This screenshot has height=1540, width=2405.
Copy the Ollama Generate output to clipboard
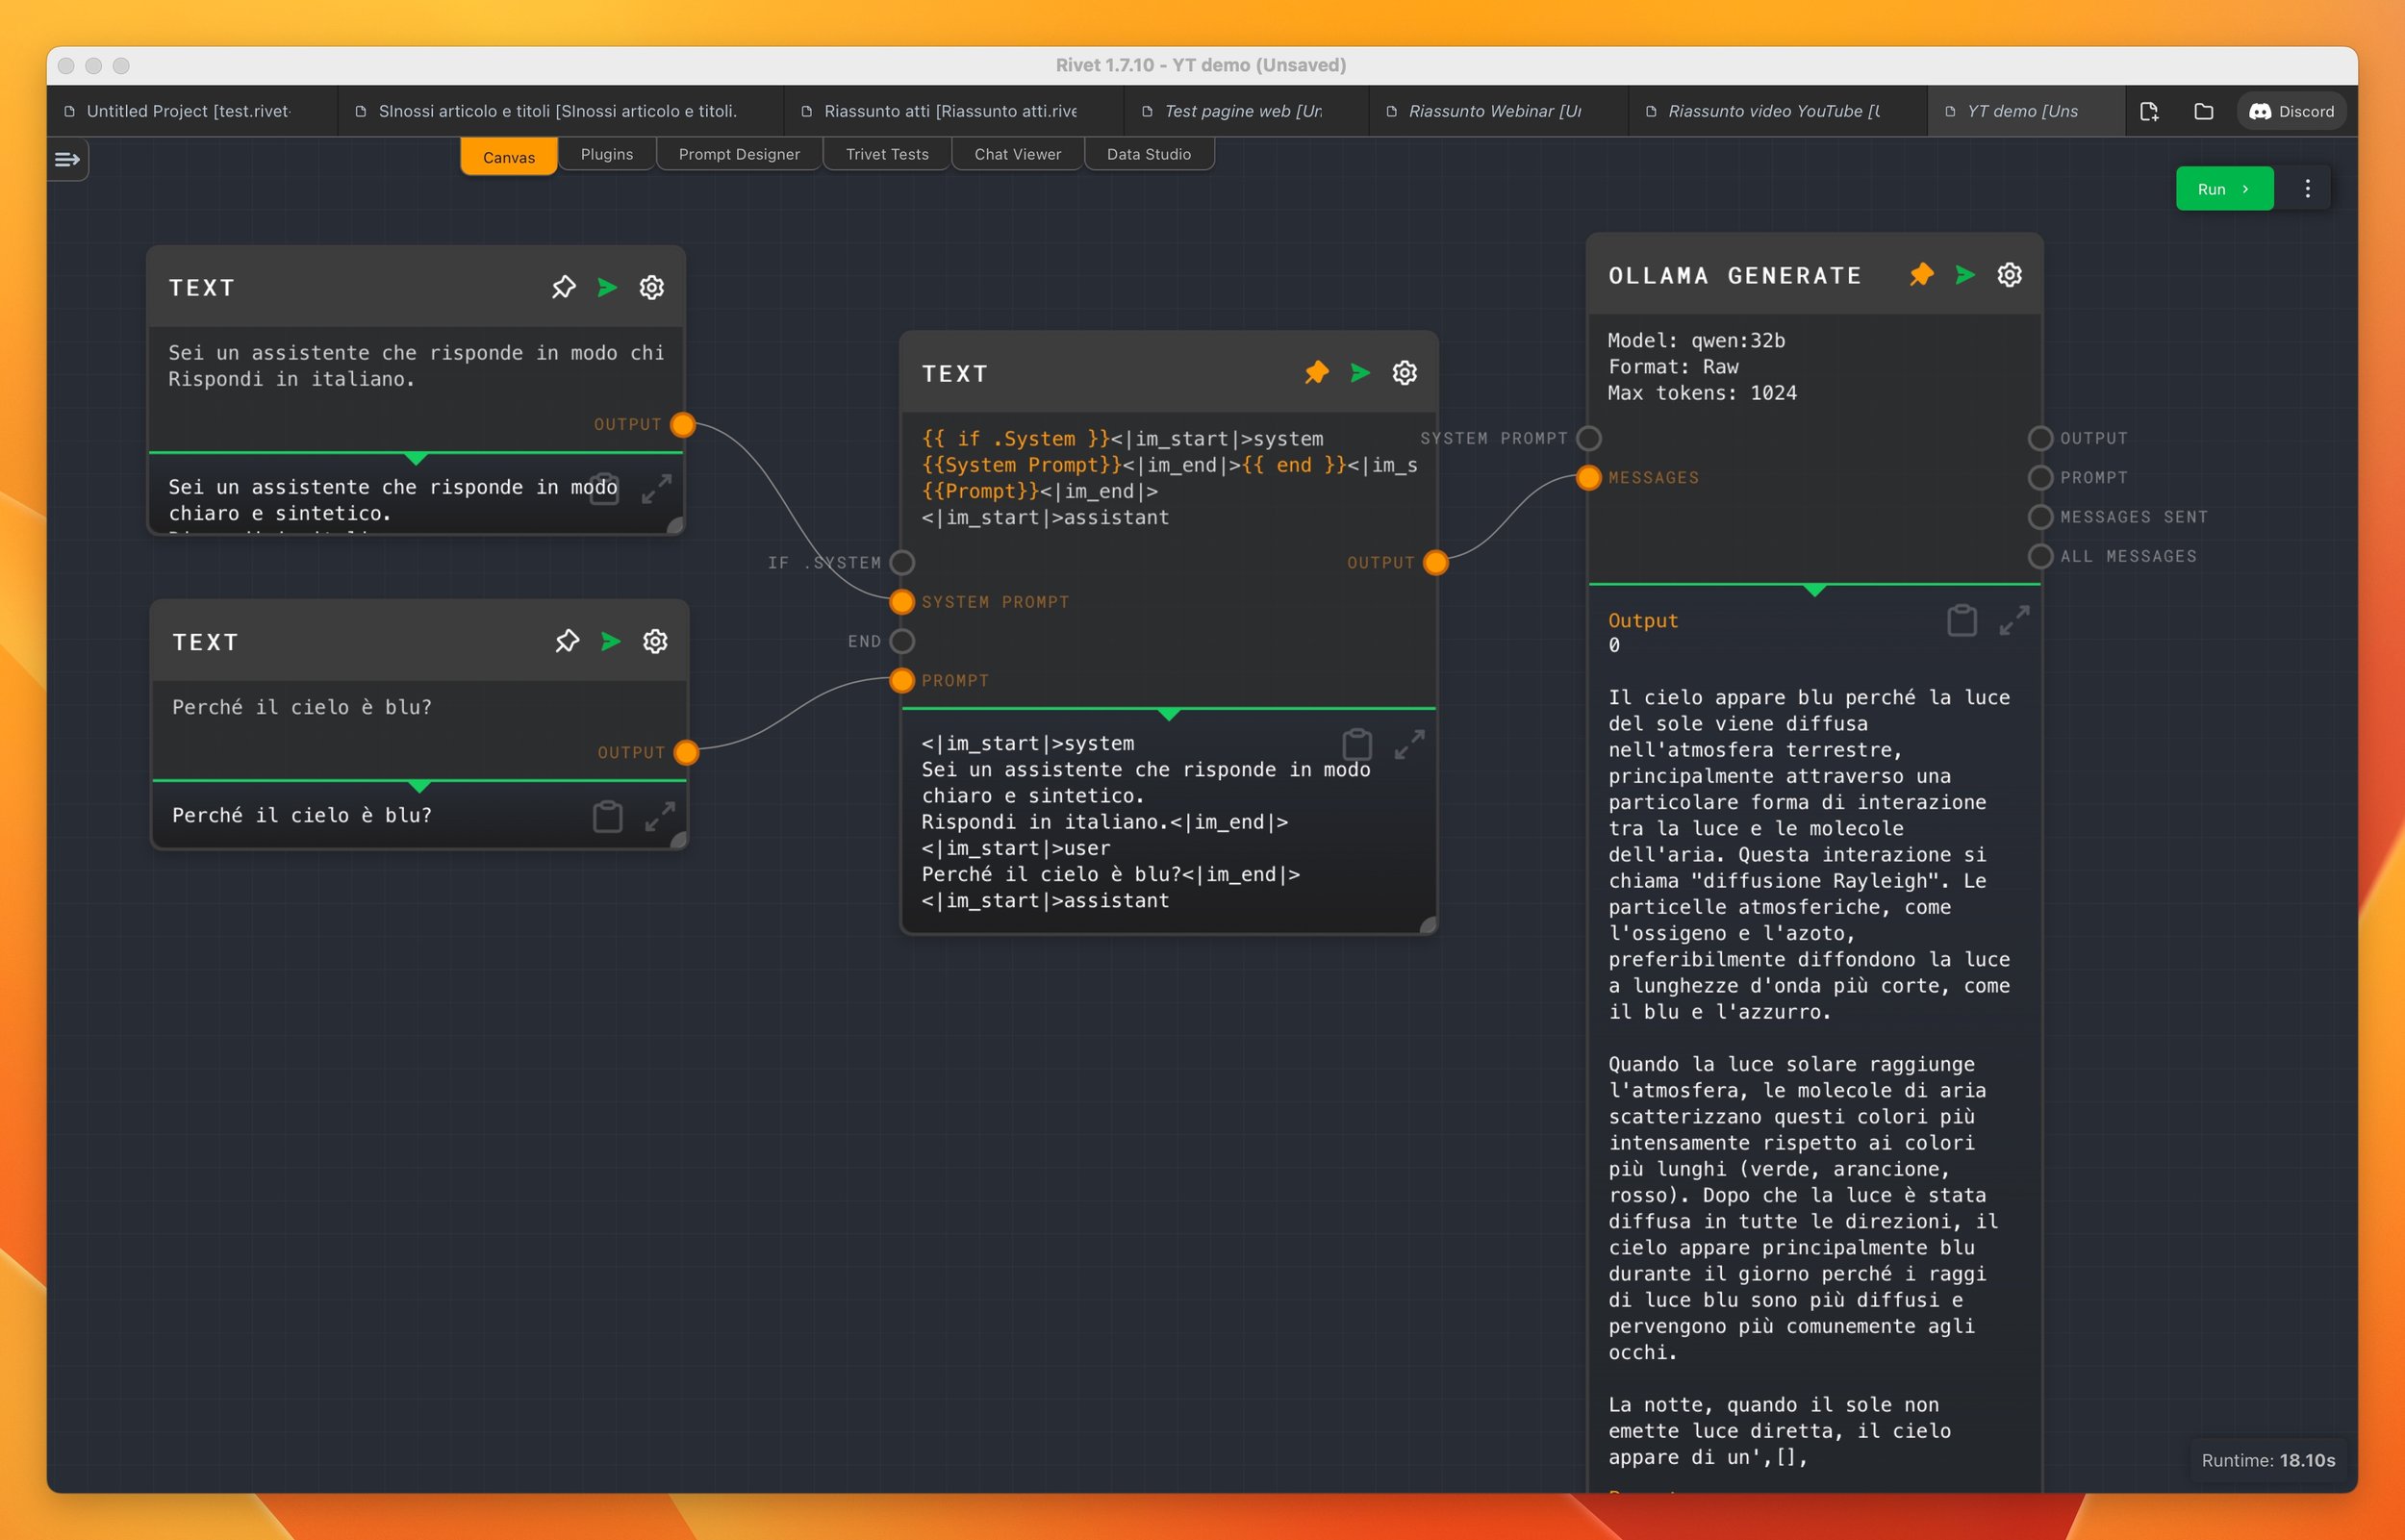pos(1962,620)
